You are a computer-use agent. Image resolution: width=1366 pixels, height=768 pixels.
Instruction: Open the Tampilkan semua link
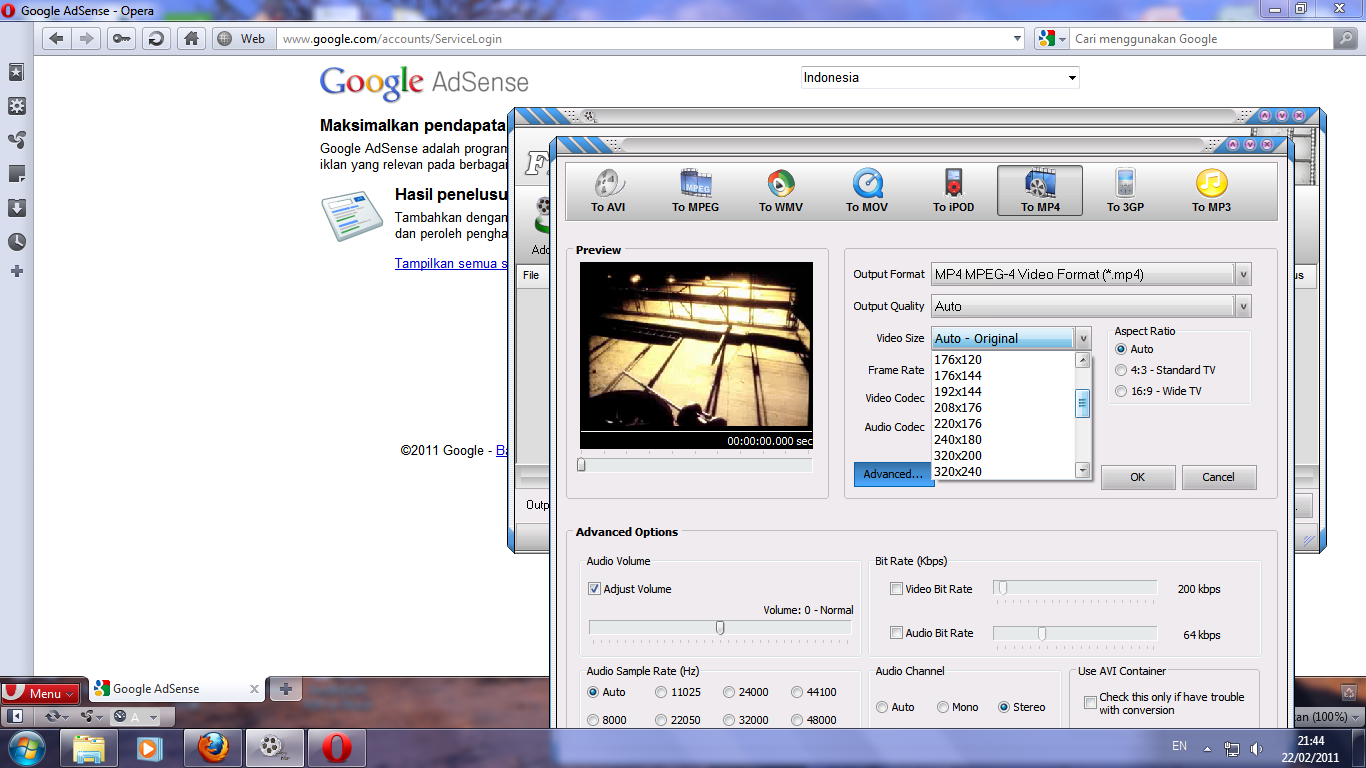pos(452,264)
